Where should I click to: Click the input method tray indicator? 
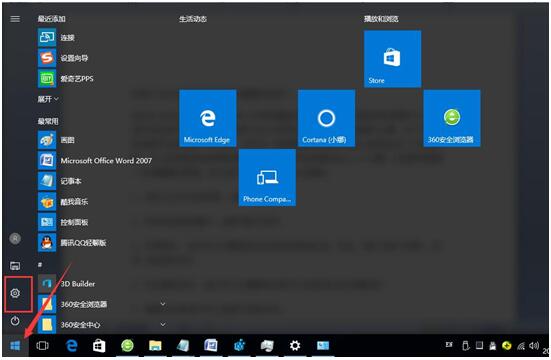coord(449,345)
